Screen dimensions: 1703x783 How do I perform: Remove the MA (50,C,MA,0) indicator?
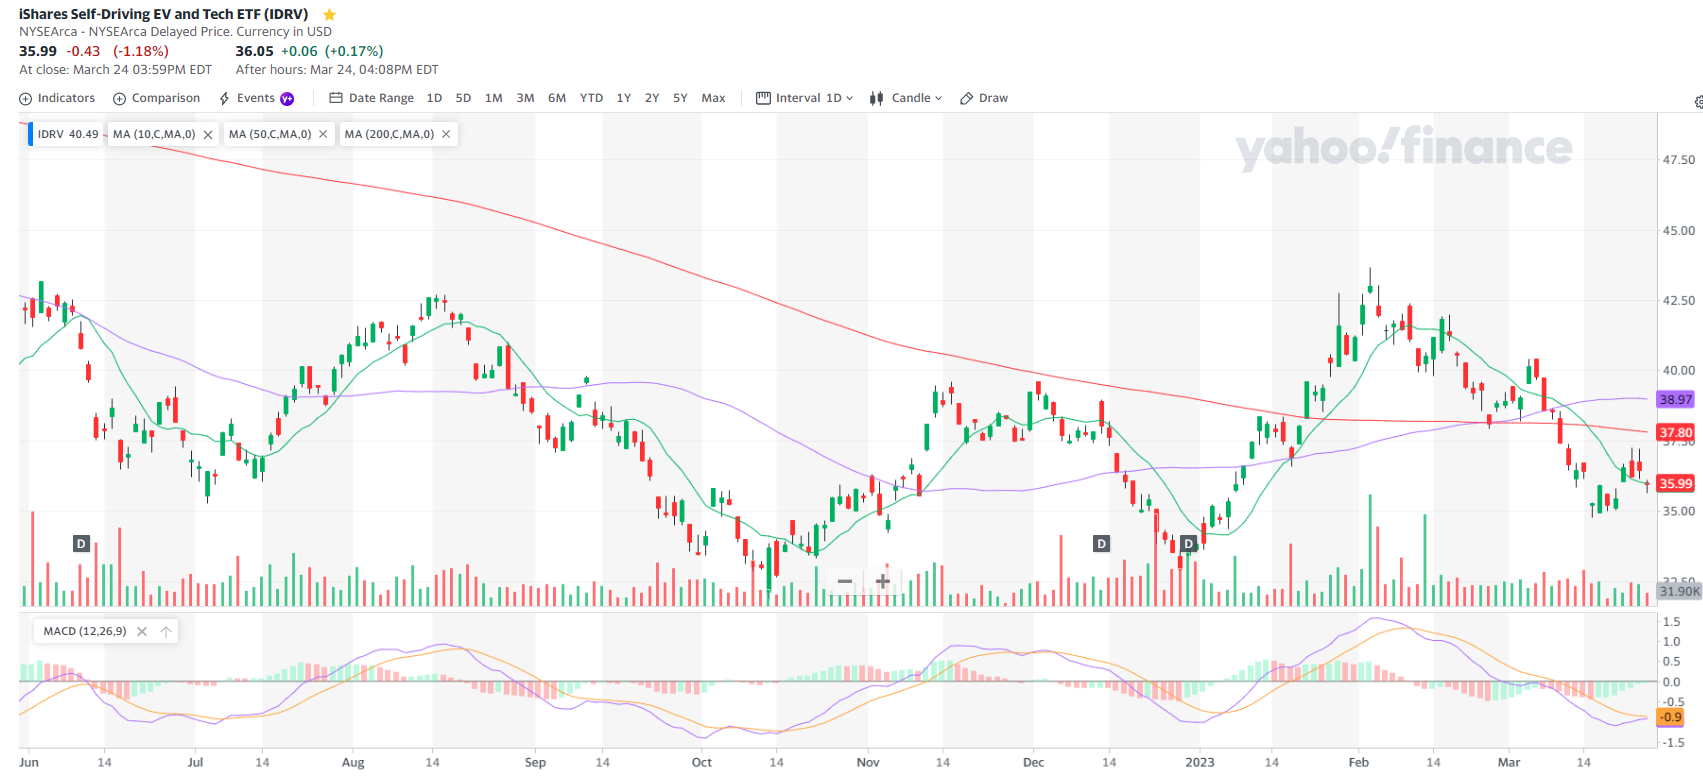[x=323, y=134]
